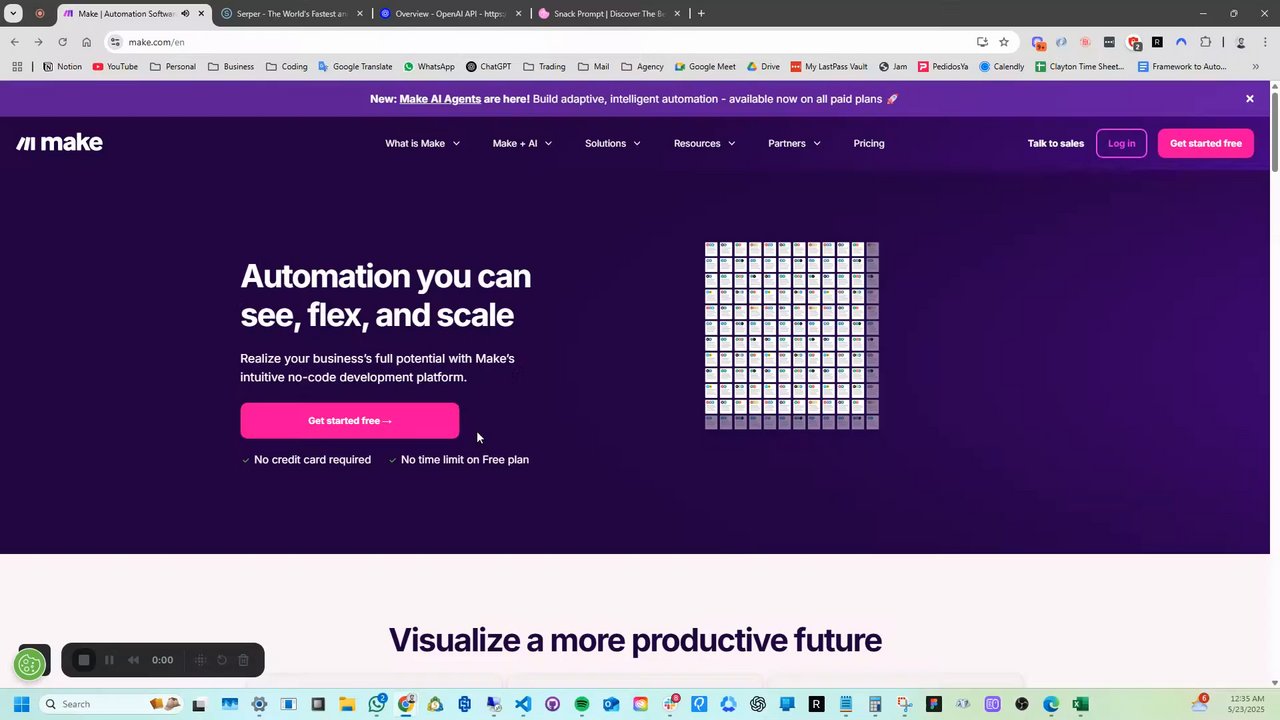Open the My LastPass Vault bookmark

pyautogui.click(x=829, y=67)
